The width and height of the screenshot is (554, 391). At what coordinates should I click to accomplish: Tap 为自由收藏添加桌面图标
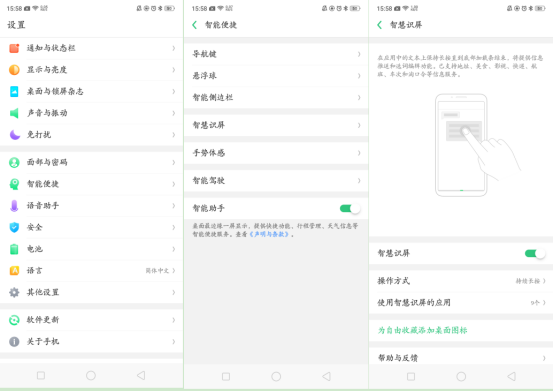(x=423, y=330)
